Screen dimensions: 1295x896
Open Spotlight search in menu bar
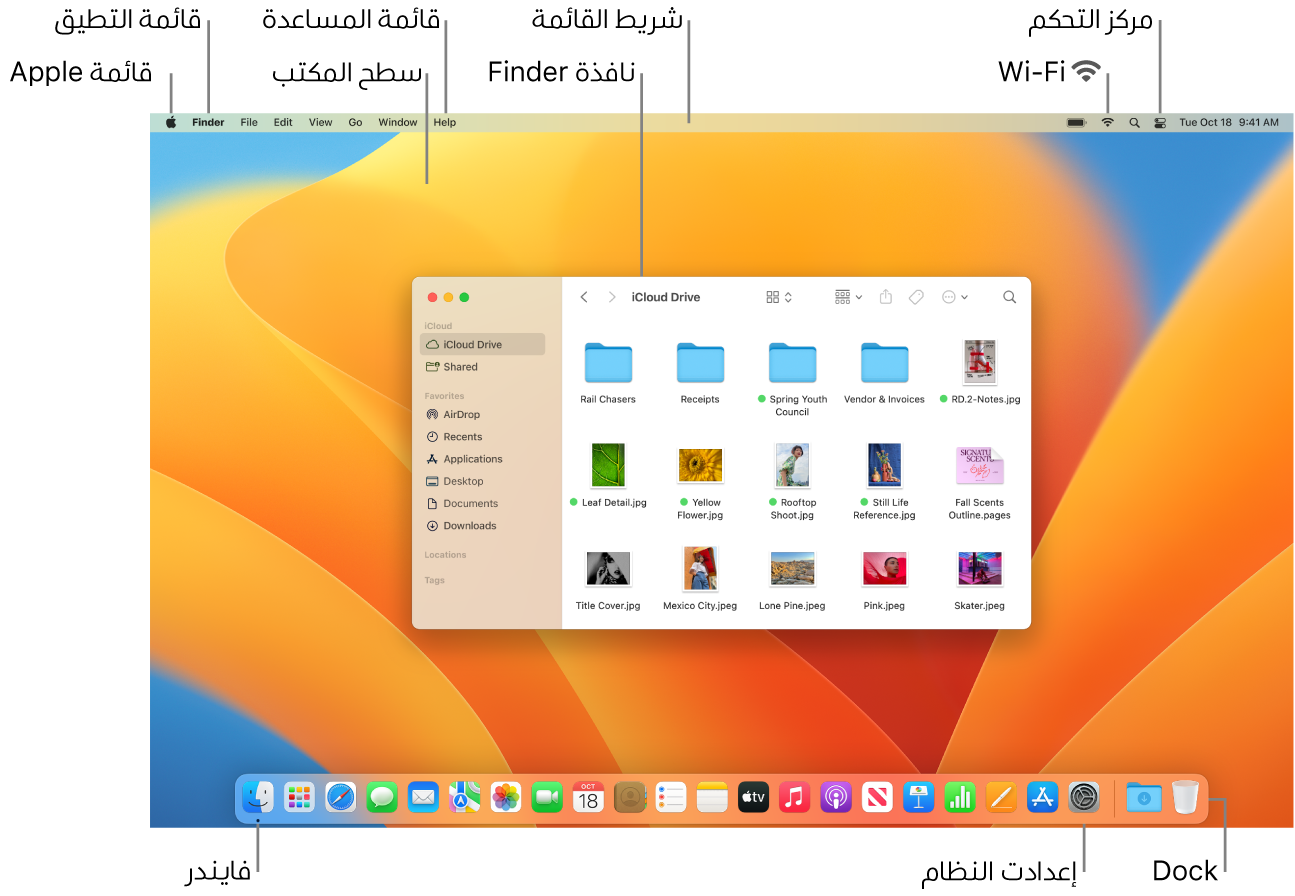coord(1134,122)
